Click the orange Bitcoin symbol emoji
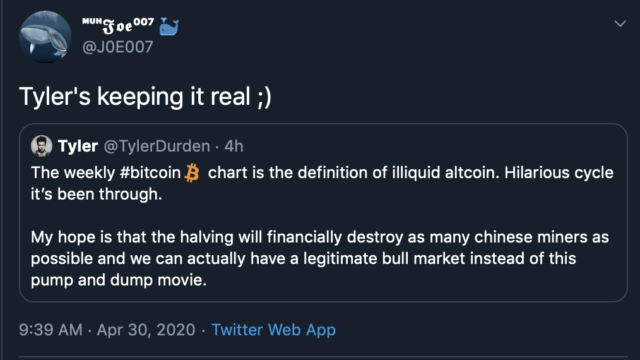The image size is (640, 360). point(192,173)
